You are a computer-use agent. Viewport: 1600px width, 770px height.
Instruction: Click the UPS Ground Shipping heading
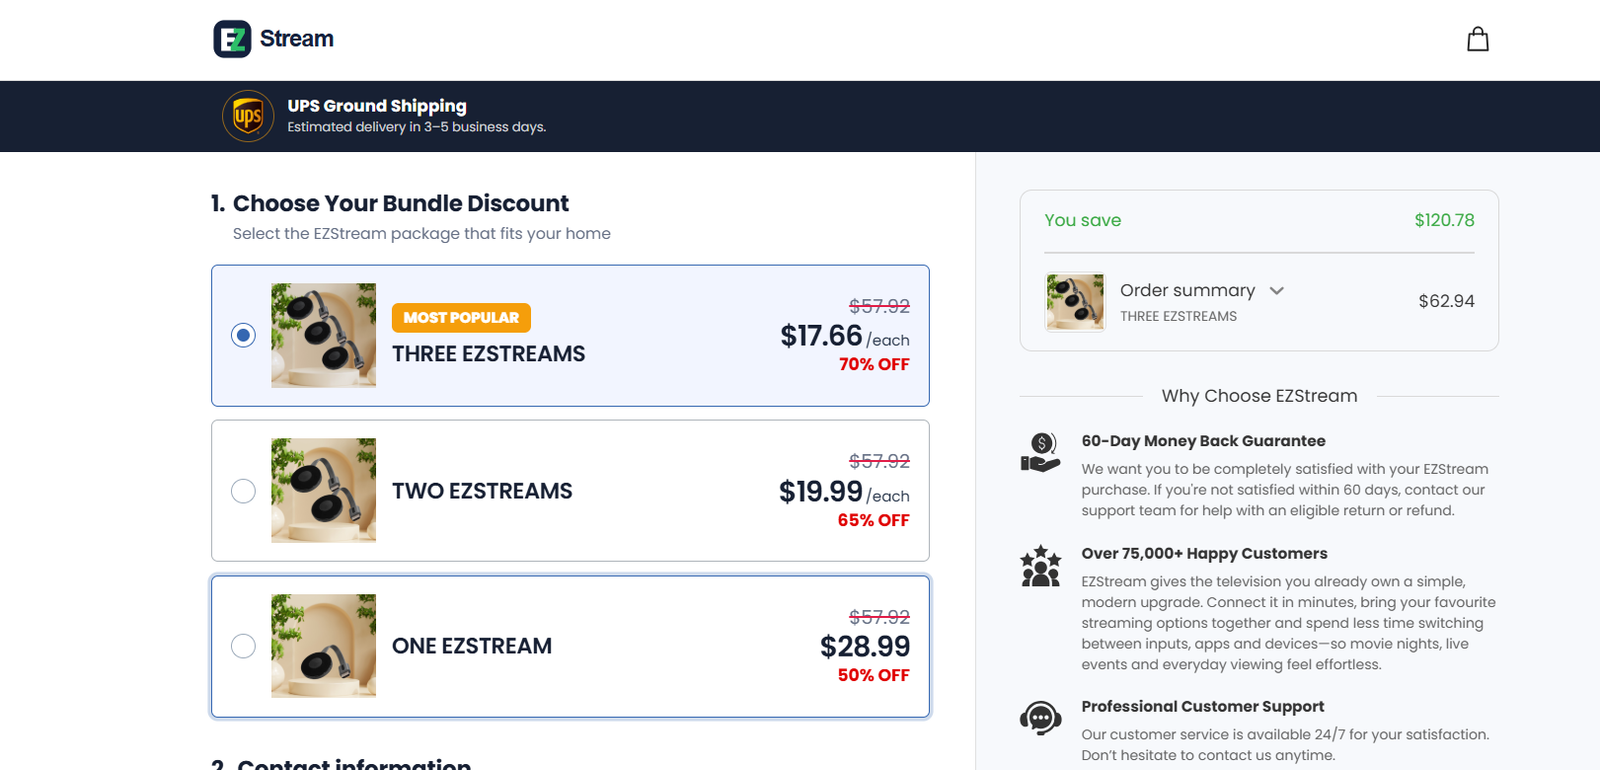click(377, 106)
